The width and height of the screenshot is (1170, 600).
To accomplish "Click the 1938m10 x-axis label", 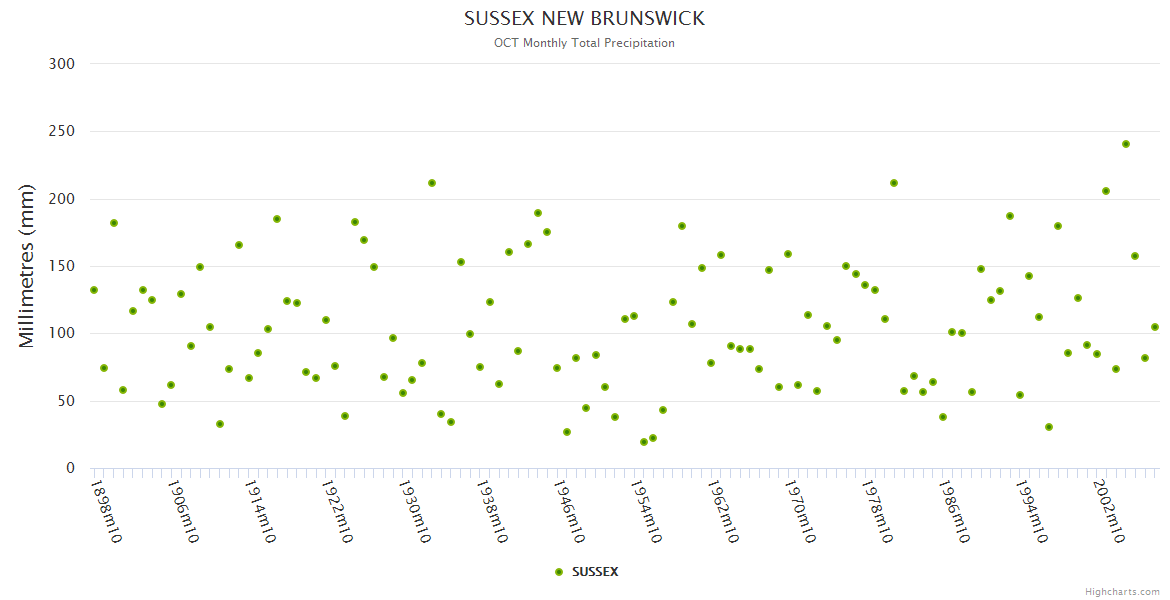I will (x=491, y=512).
